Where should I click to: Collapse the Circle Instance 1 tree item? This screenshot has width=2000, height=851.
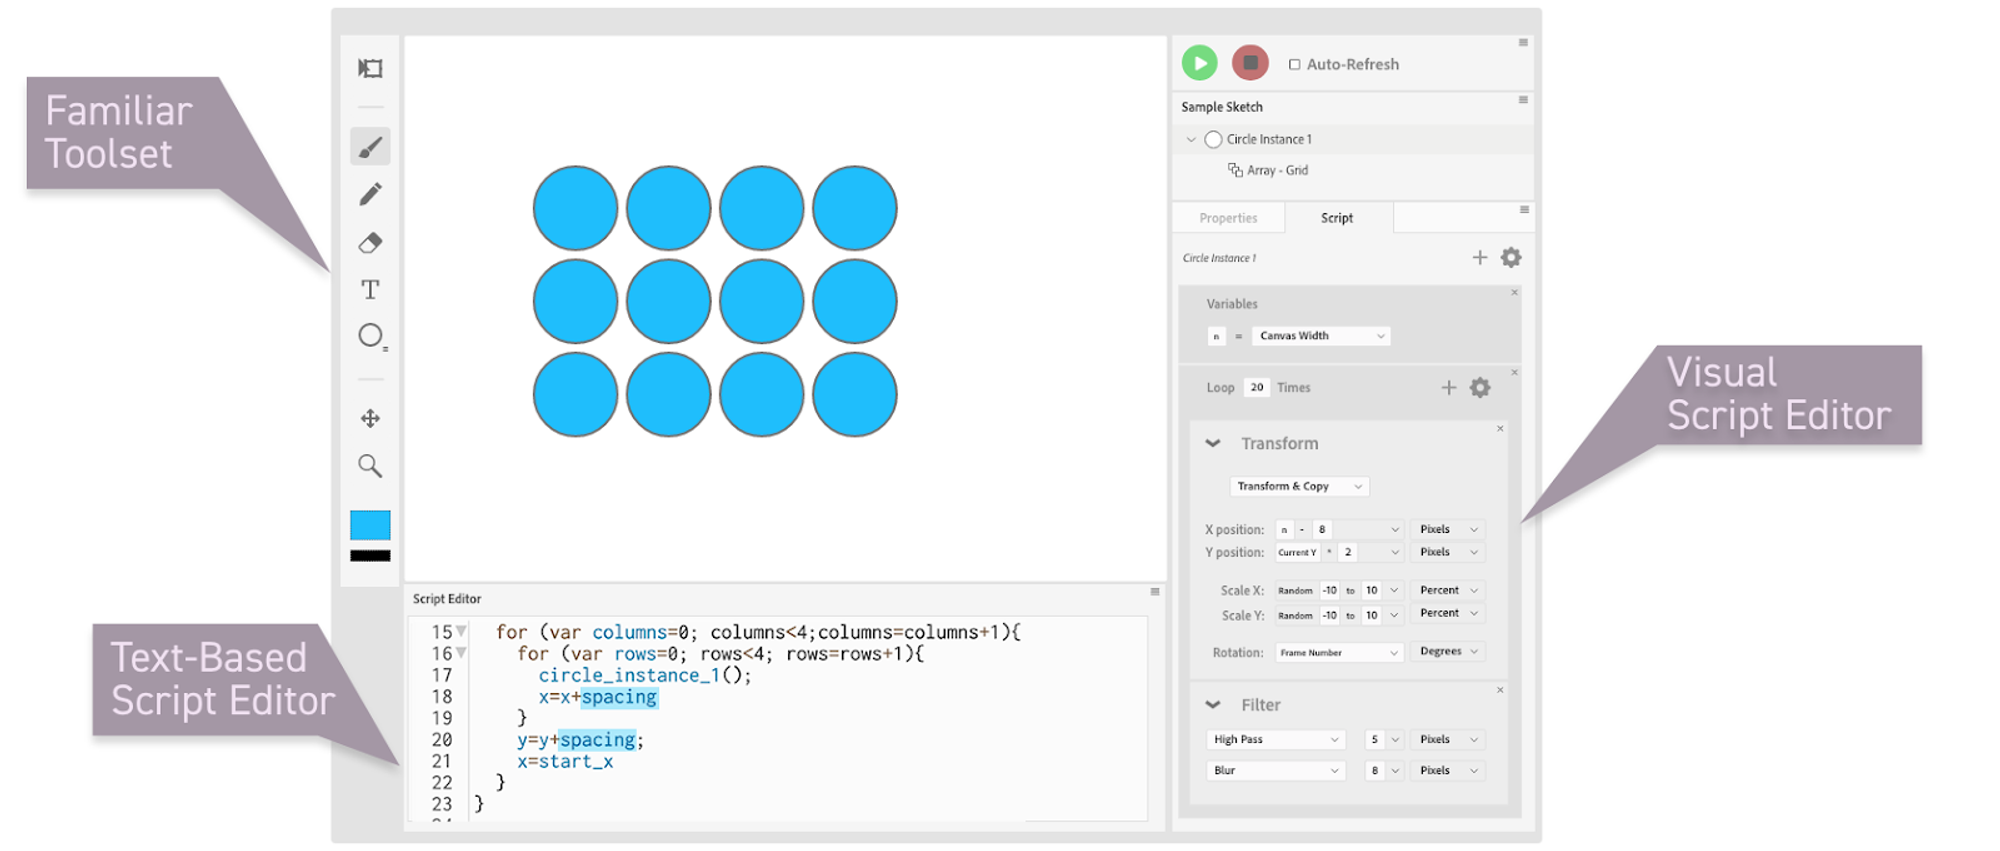[1191, 140]
